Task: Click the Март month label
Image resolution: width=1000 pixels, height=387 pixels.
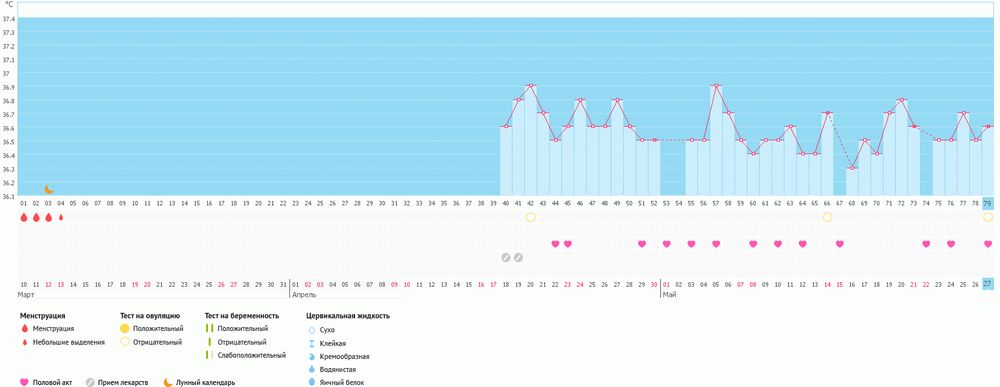Action: pos(26,295)
